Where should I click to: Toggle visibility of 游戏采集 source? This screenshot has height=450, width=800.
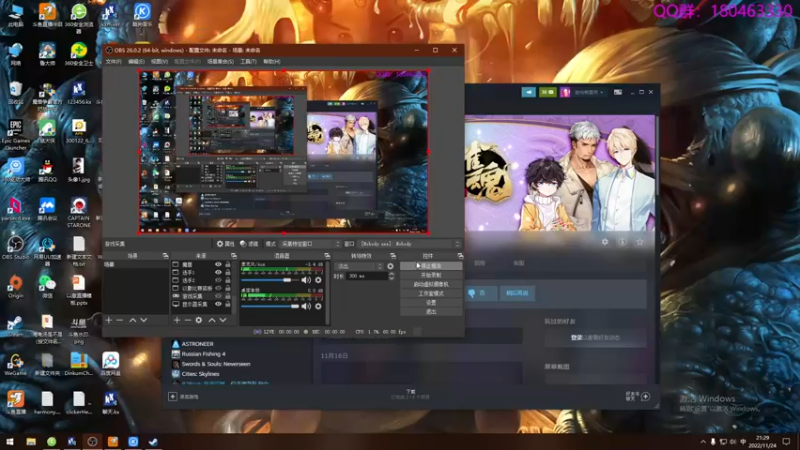[218, 296]
